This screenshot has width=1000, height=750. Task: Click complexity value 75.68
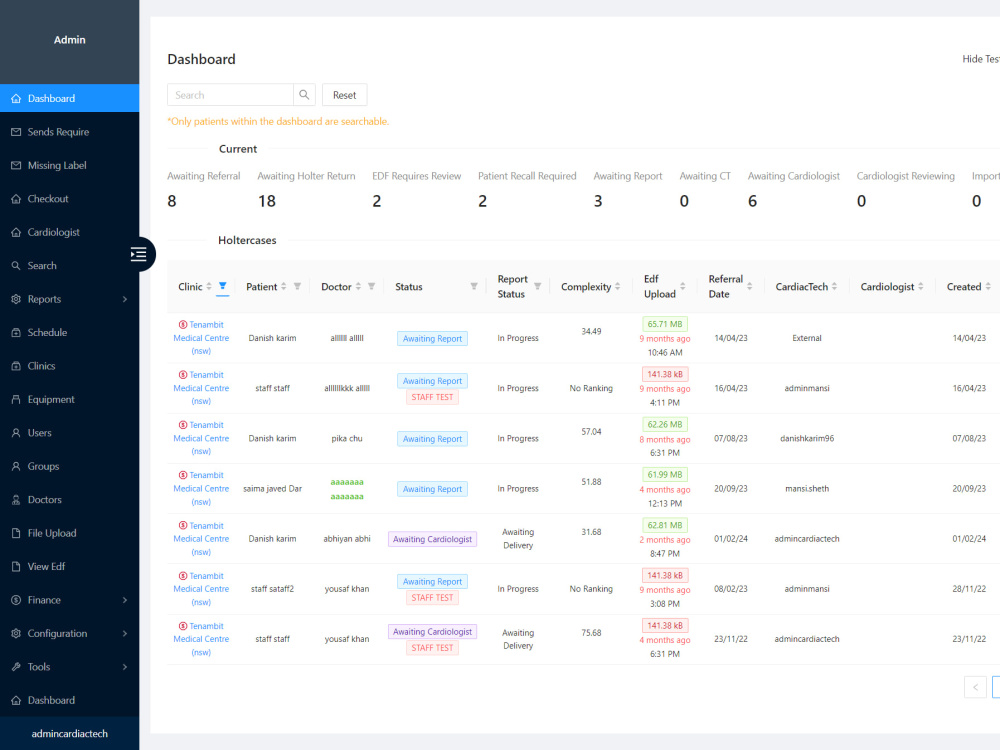click(591, 633)
